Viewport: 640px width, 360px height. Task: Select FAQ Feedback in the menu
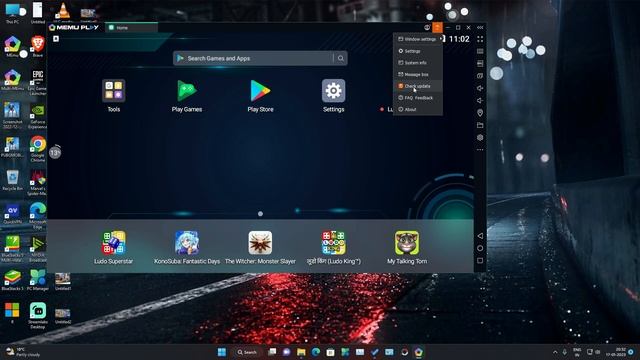418,98
